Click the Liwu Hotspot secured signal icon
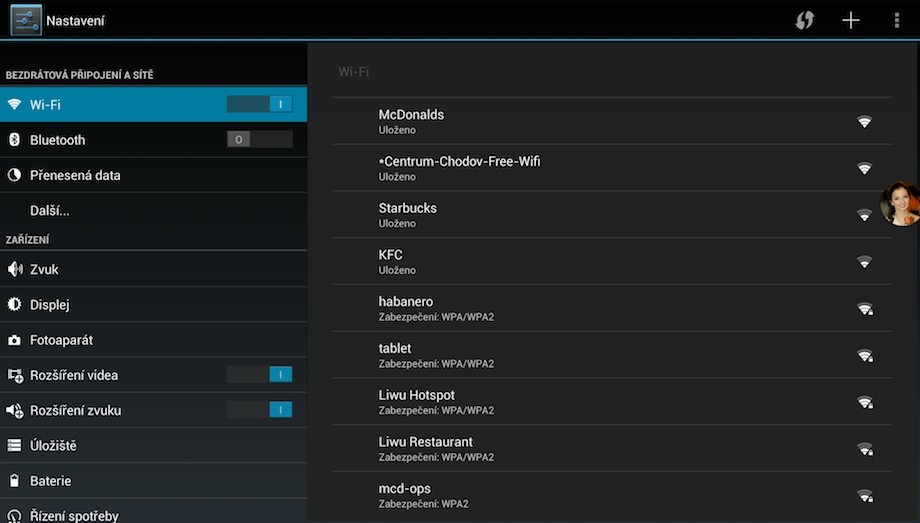Image resolution: width=920 pixels, height=523 pixels. (865, 402)
